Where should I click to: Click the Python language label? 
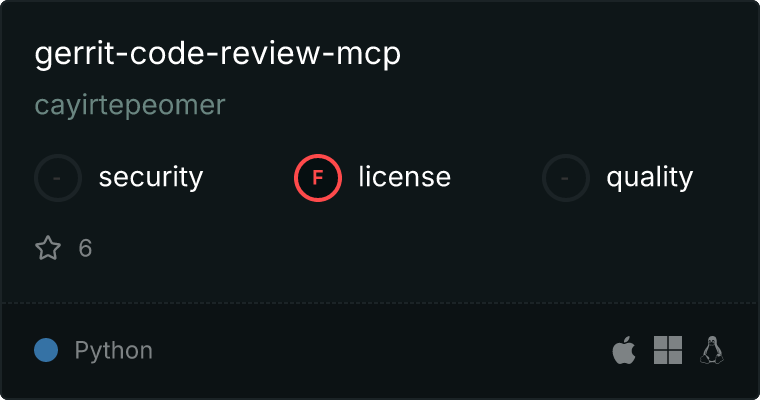[x=113, y=351]
